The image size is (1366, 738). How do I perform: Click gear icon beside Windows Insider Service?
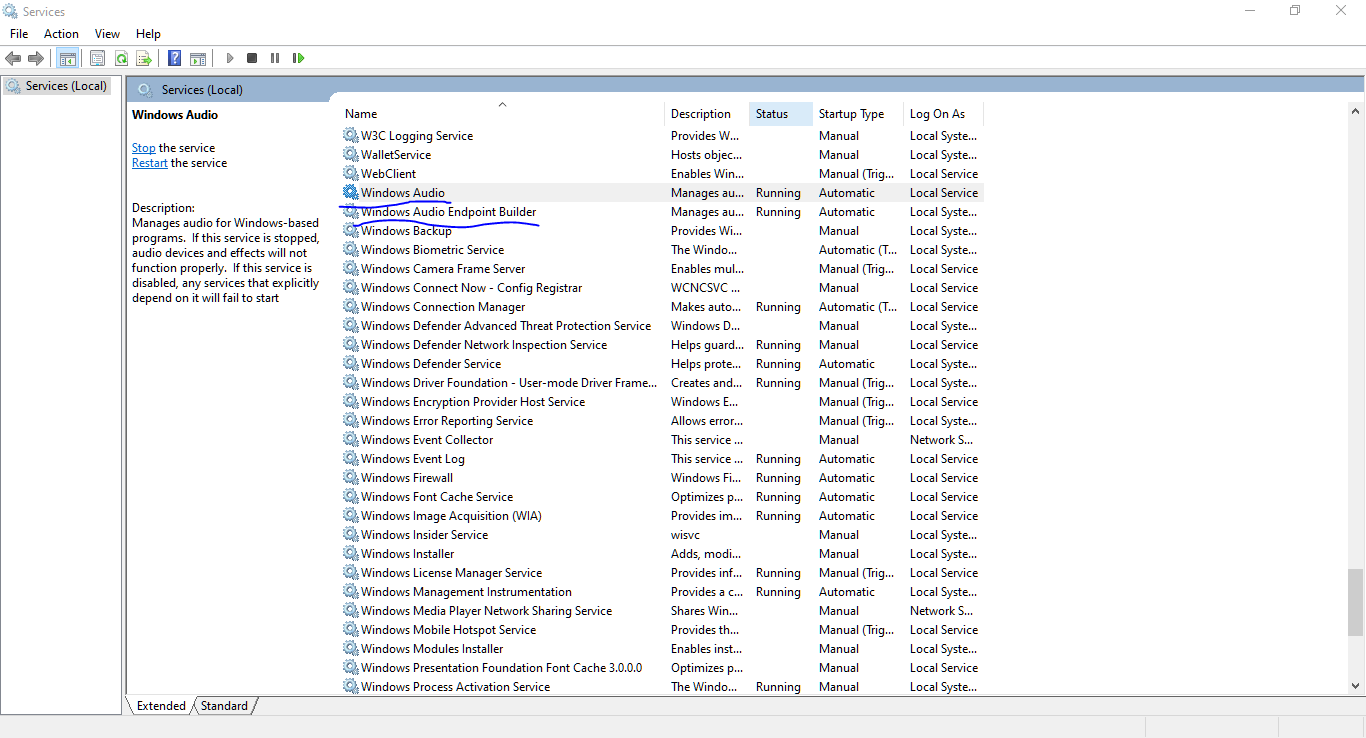[x=350, y=535]
